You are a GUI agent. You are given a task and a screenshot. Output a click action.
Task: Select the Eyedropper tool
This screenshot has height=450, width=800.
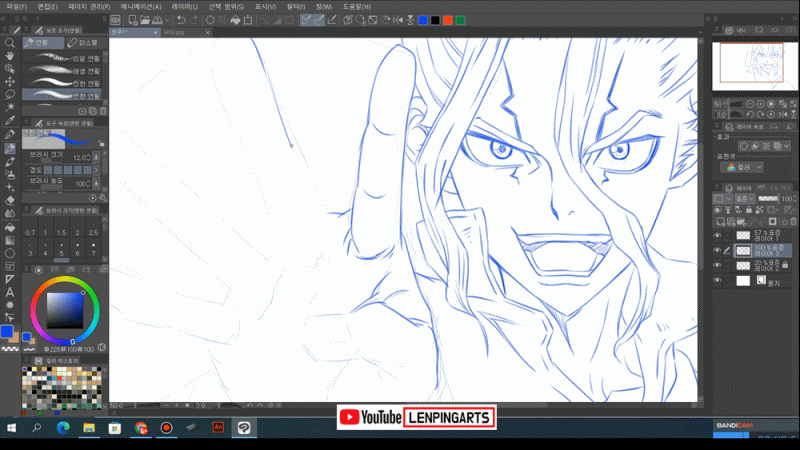pyautogui.click(x=10, y=121)
